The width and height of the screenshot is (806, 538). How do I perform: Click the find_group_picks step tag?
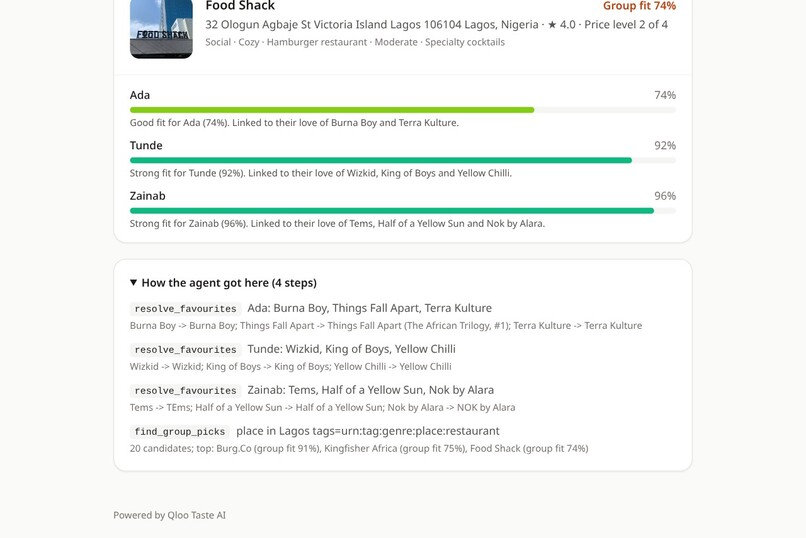179,432
